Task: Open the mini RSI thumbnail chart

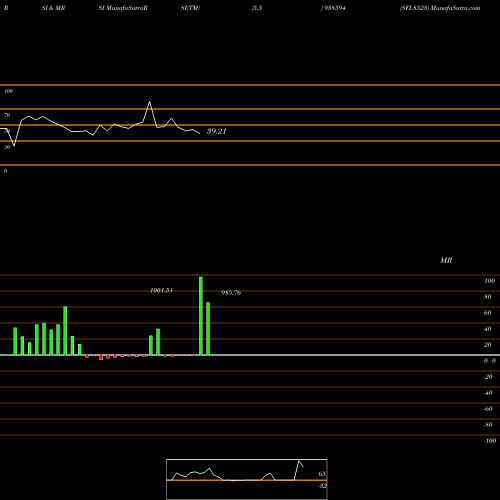Action: [247, 479]
